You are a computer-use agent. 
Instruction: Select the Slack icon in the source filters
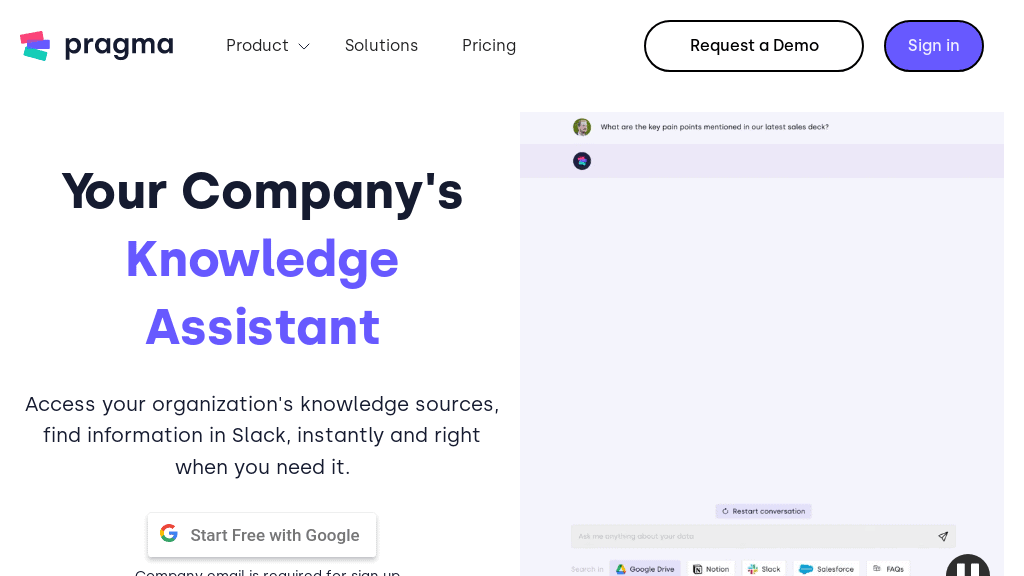[x=752, y=568]
